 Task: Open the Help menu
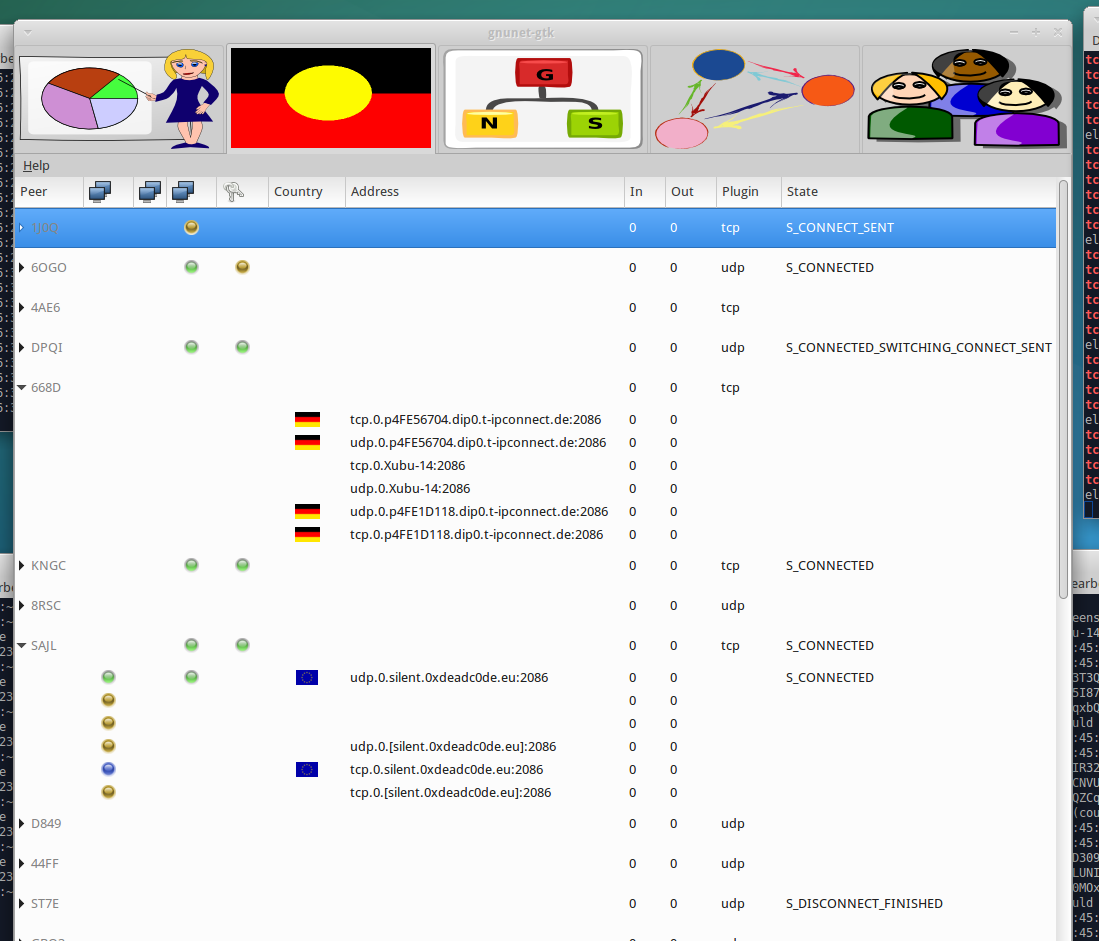[36, 166]
